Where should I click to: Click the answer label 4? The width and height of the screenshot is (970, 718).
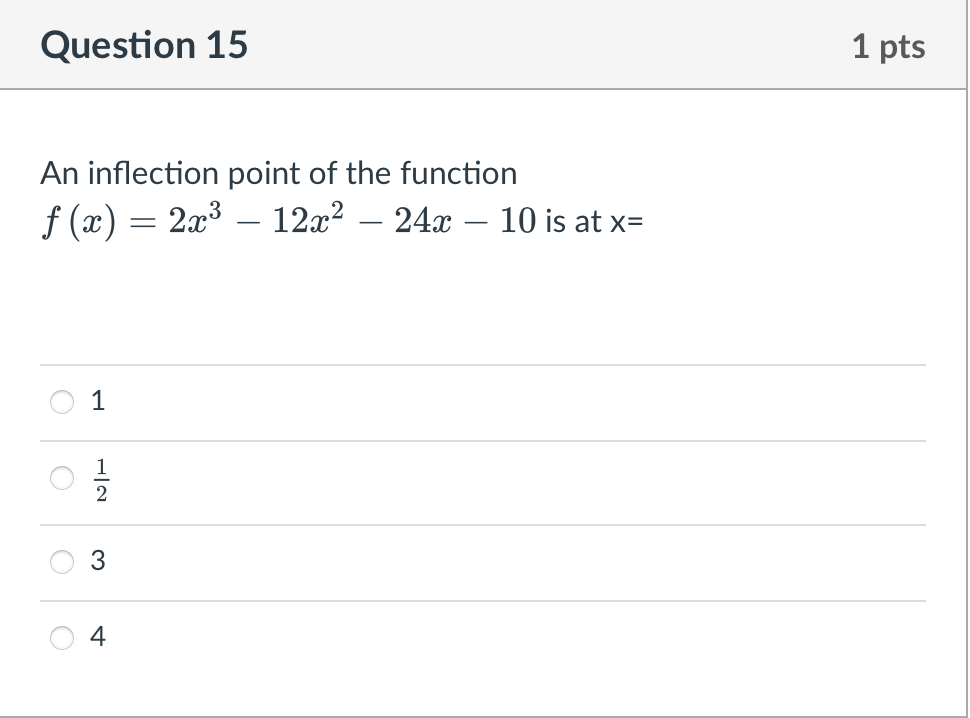pos(98,635)
